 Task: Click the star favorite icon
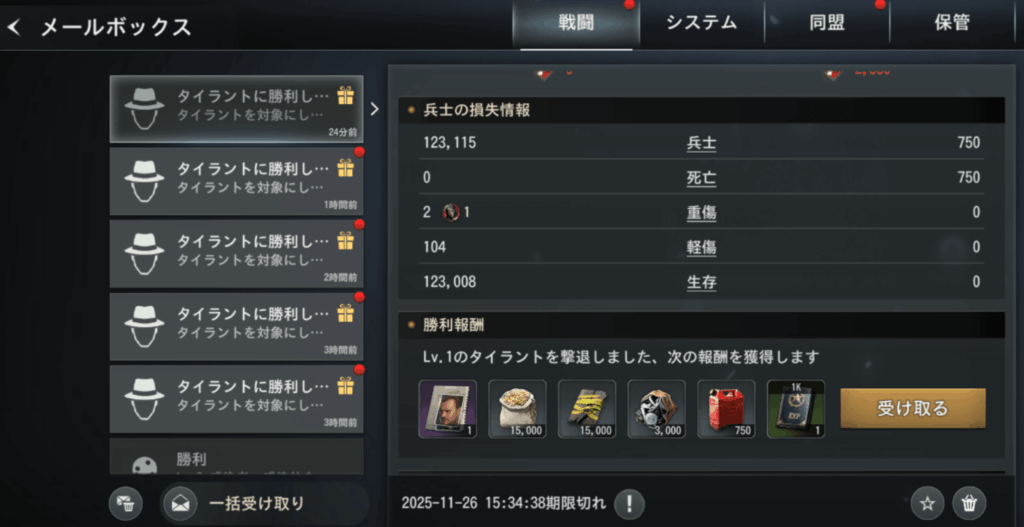(x=927, y=503)
